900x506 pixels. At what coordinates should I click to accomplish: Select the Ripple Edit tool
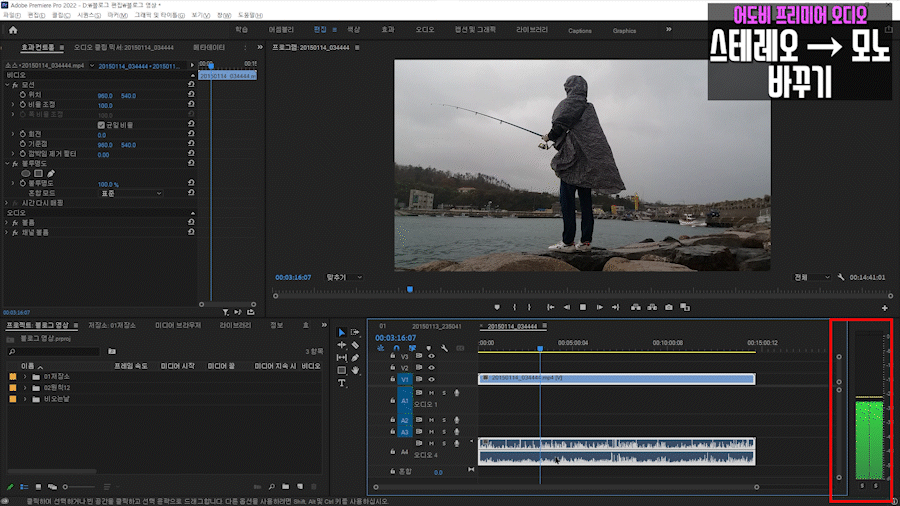[x=342, y=345]
